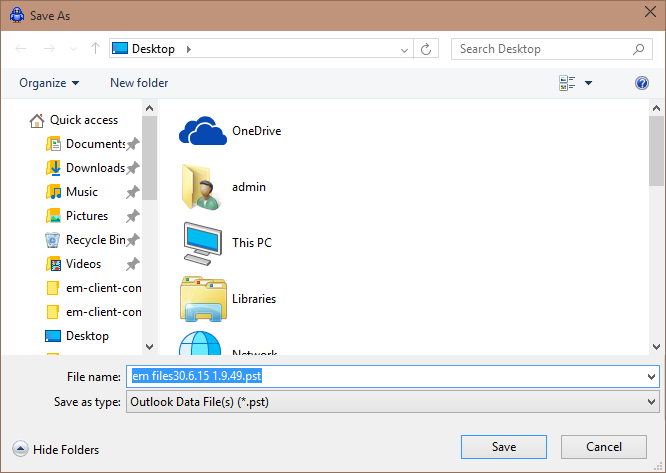Open the view options dropdown arrow
The image size is (666, 473).
click(x=588, y=83)
